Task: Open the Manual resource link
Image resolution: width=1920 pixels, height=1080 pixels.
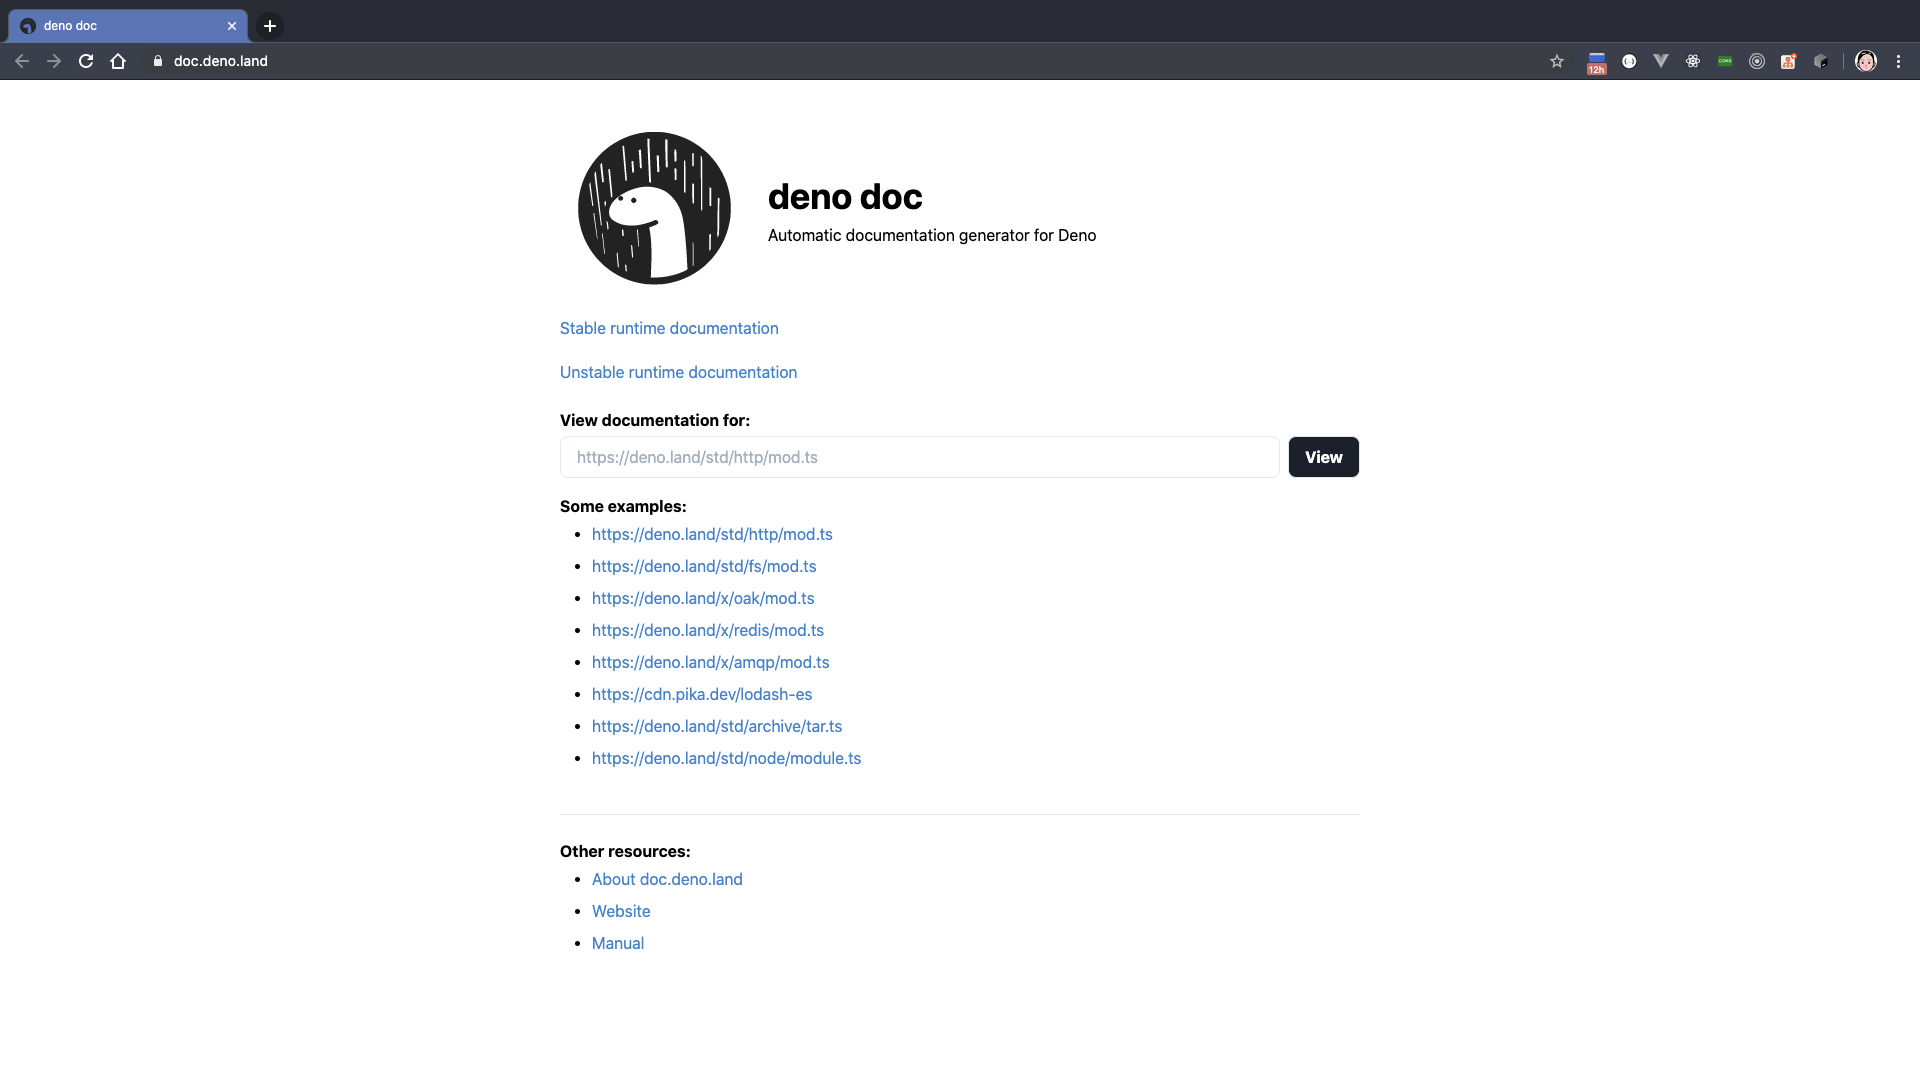Action: (618, 943)
